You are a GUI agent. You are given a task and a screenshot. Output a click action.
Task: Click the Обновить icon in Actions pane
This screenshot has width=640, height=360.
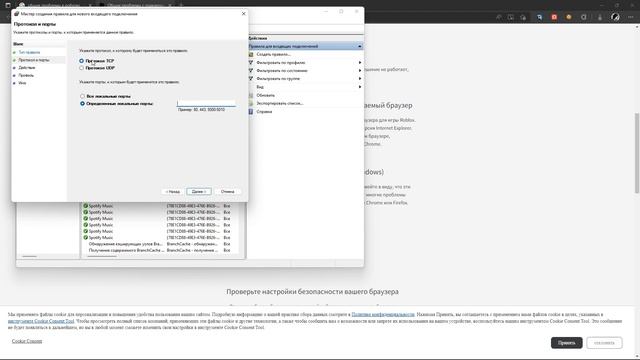pos(251,95)
